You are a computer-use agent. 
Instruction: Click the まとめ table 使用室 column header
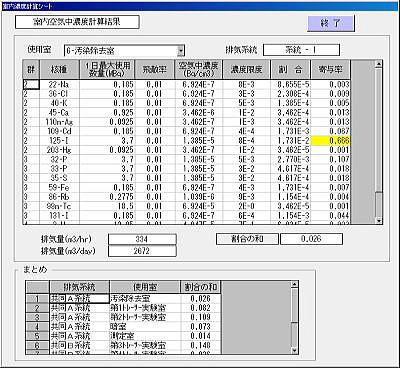[145, 287]
